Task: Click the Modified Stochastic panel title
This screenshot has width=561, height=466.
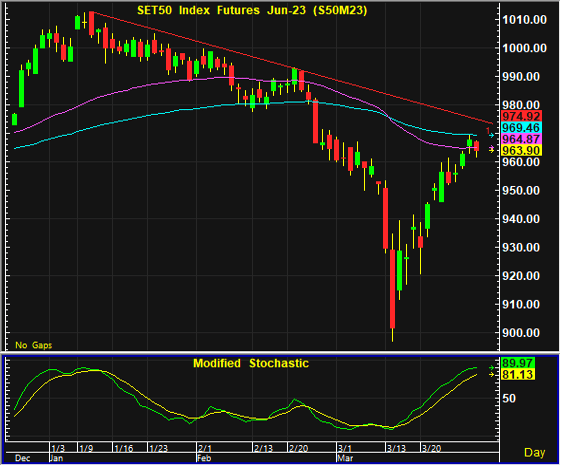Action: (x=251, y=363)
